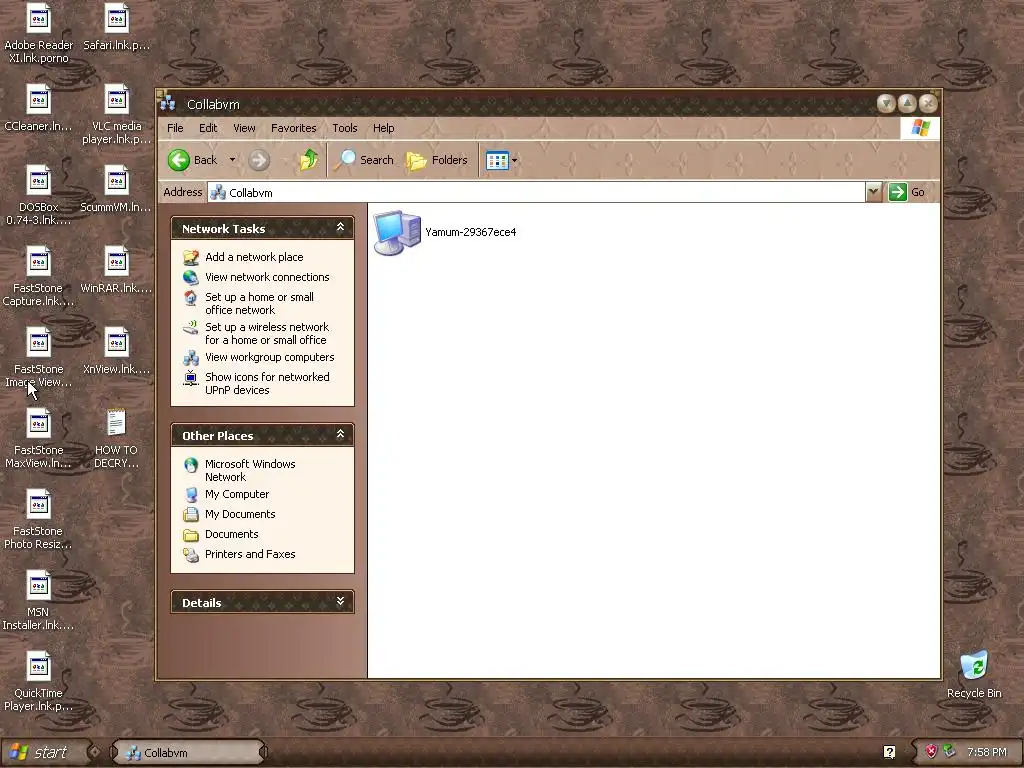This screenshot has width=1024, height=768.
Task: Select DOSBox 0.74-3 desktop icon
Action: (39, 196)
